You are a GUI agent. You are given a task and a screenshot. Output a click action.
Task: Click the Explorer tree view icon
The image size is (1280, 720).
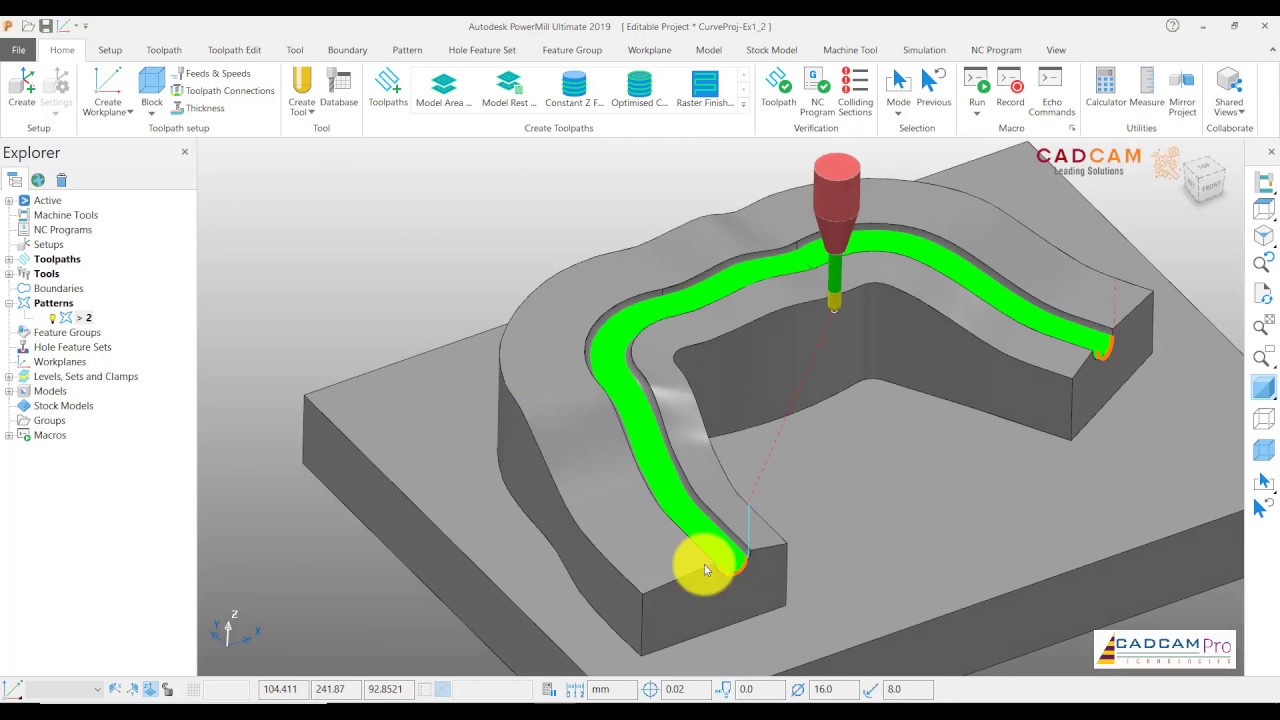[x=14, y=180]
